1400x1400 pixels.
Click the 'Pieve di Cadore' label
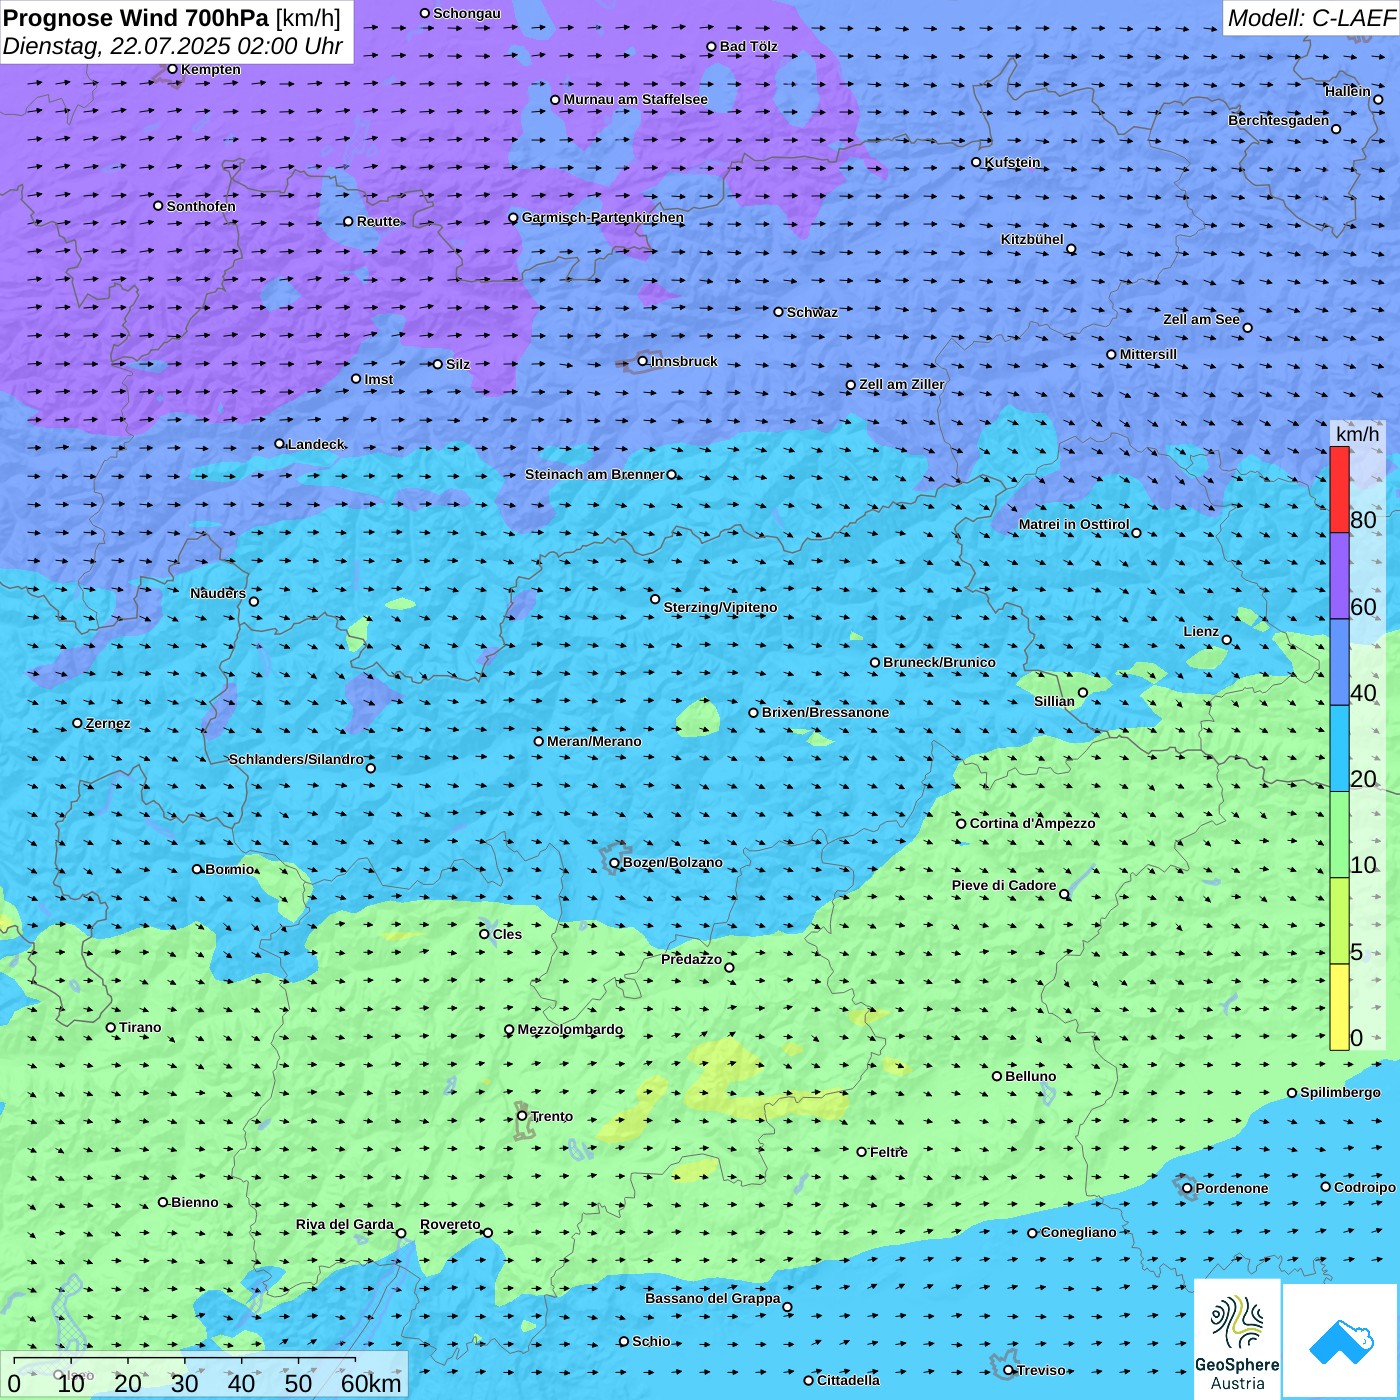tap(1004, 885)
